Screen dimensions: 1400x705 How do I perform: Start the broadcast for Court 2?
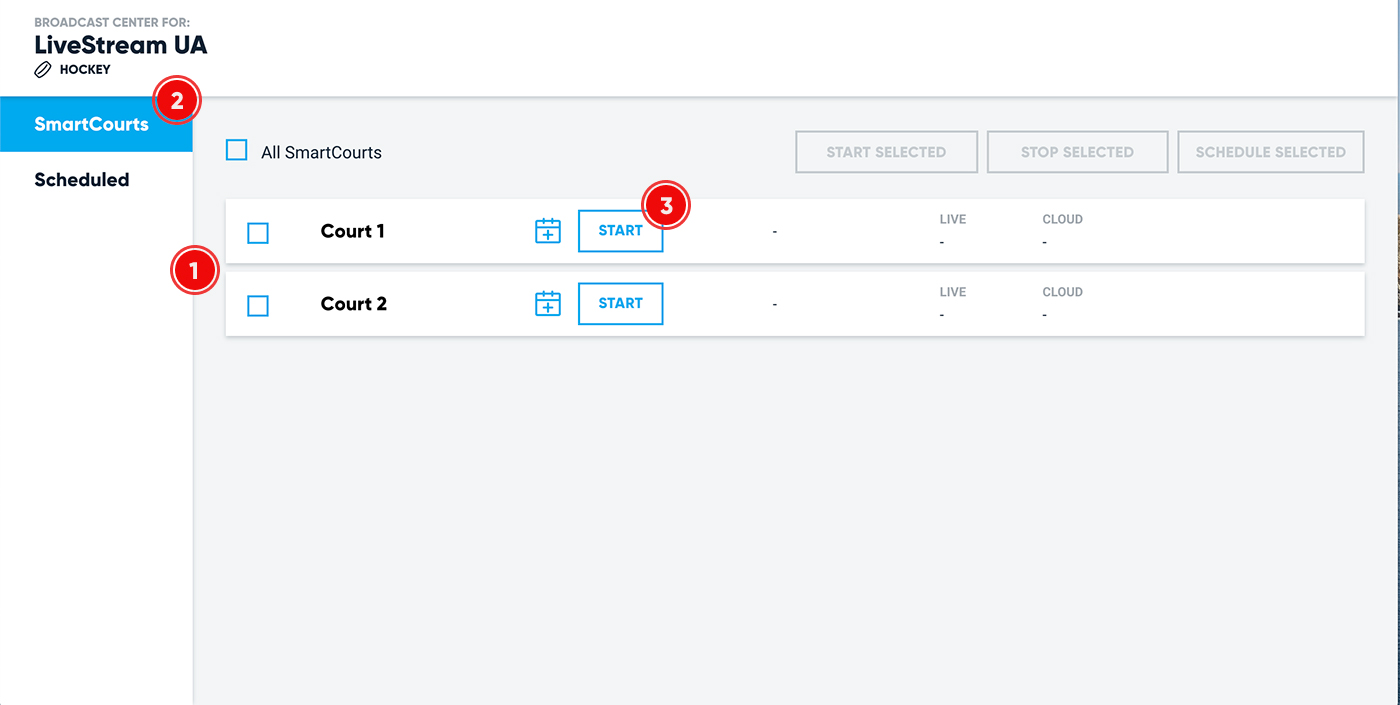pyautogui.click(x=620, y=304)
